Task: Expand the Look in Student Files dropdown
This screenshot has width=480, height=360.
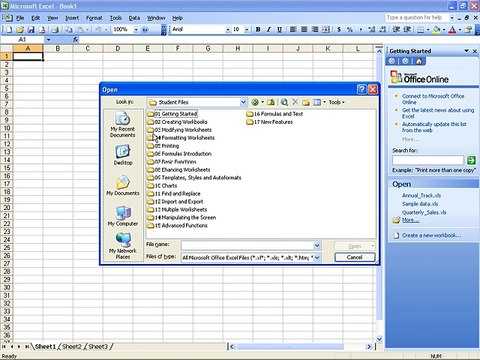Action: point(243,102)
